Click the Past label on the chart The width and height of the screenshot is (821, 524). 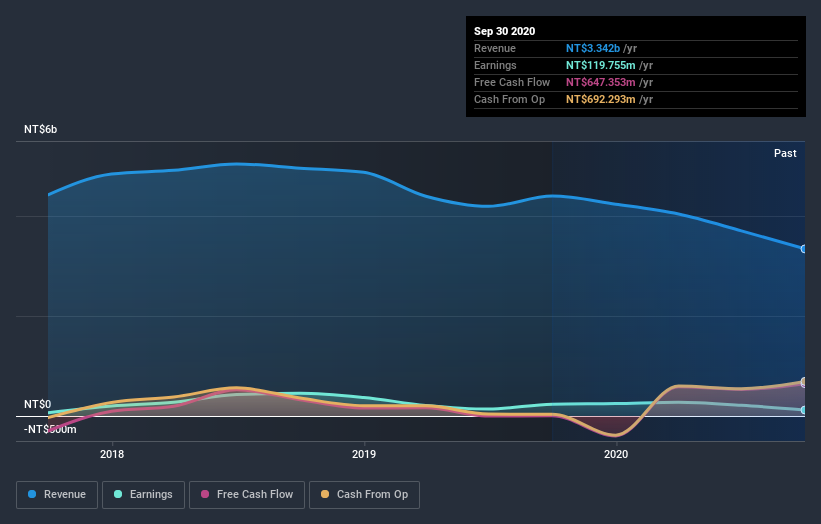(785, 153)
